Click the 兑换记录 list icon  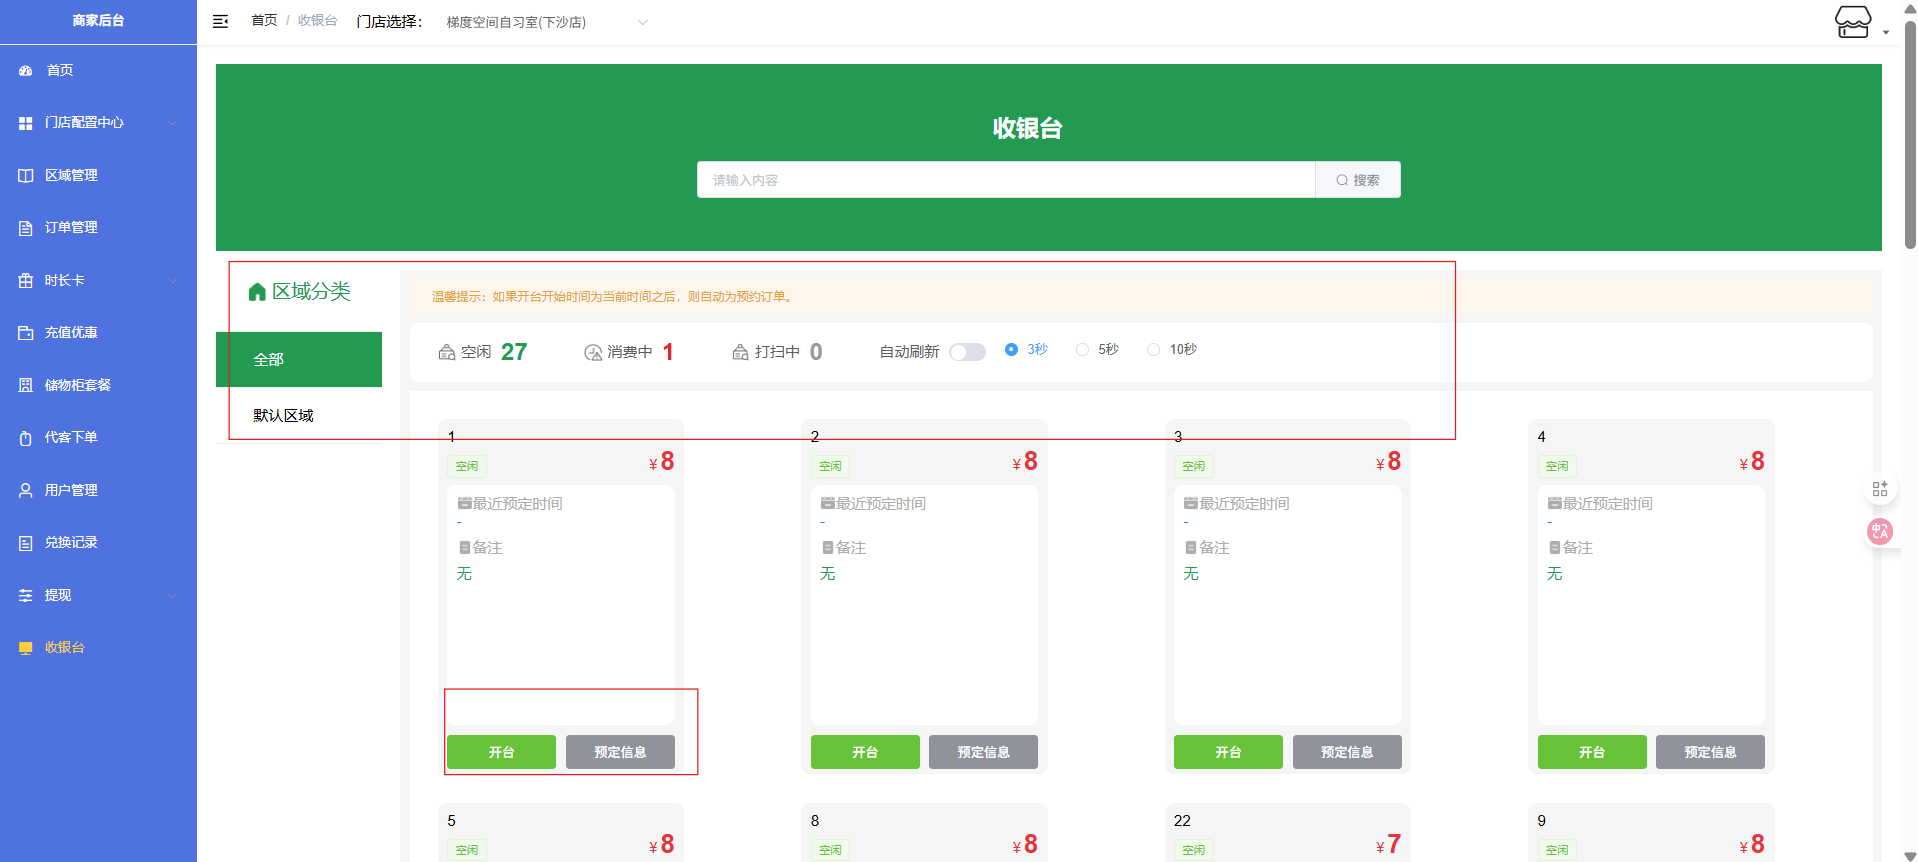coord(26,543)
